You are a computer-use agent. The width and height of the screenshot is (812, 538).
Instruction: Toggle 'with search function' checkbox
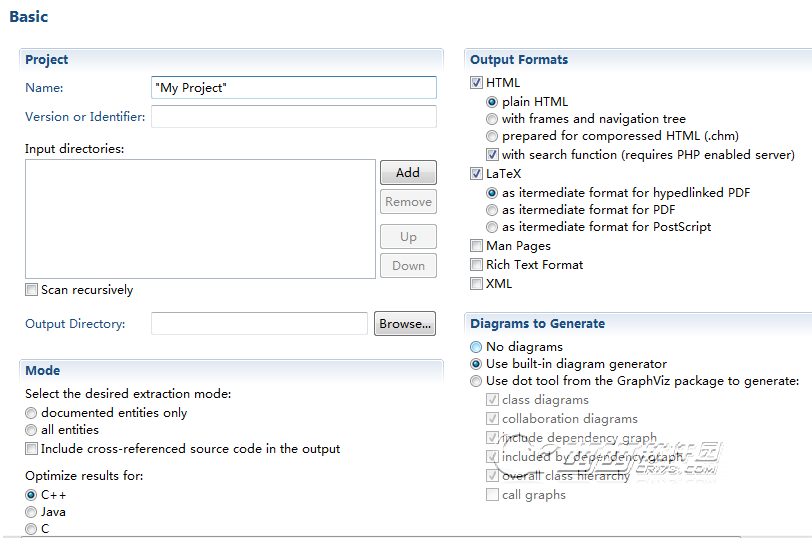point(492,155)
